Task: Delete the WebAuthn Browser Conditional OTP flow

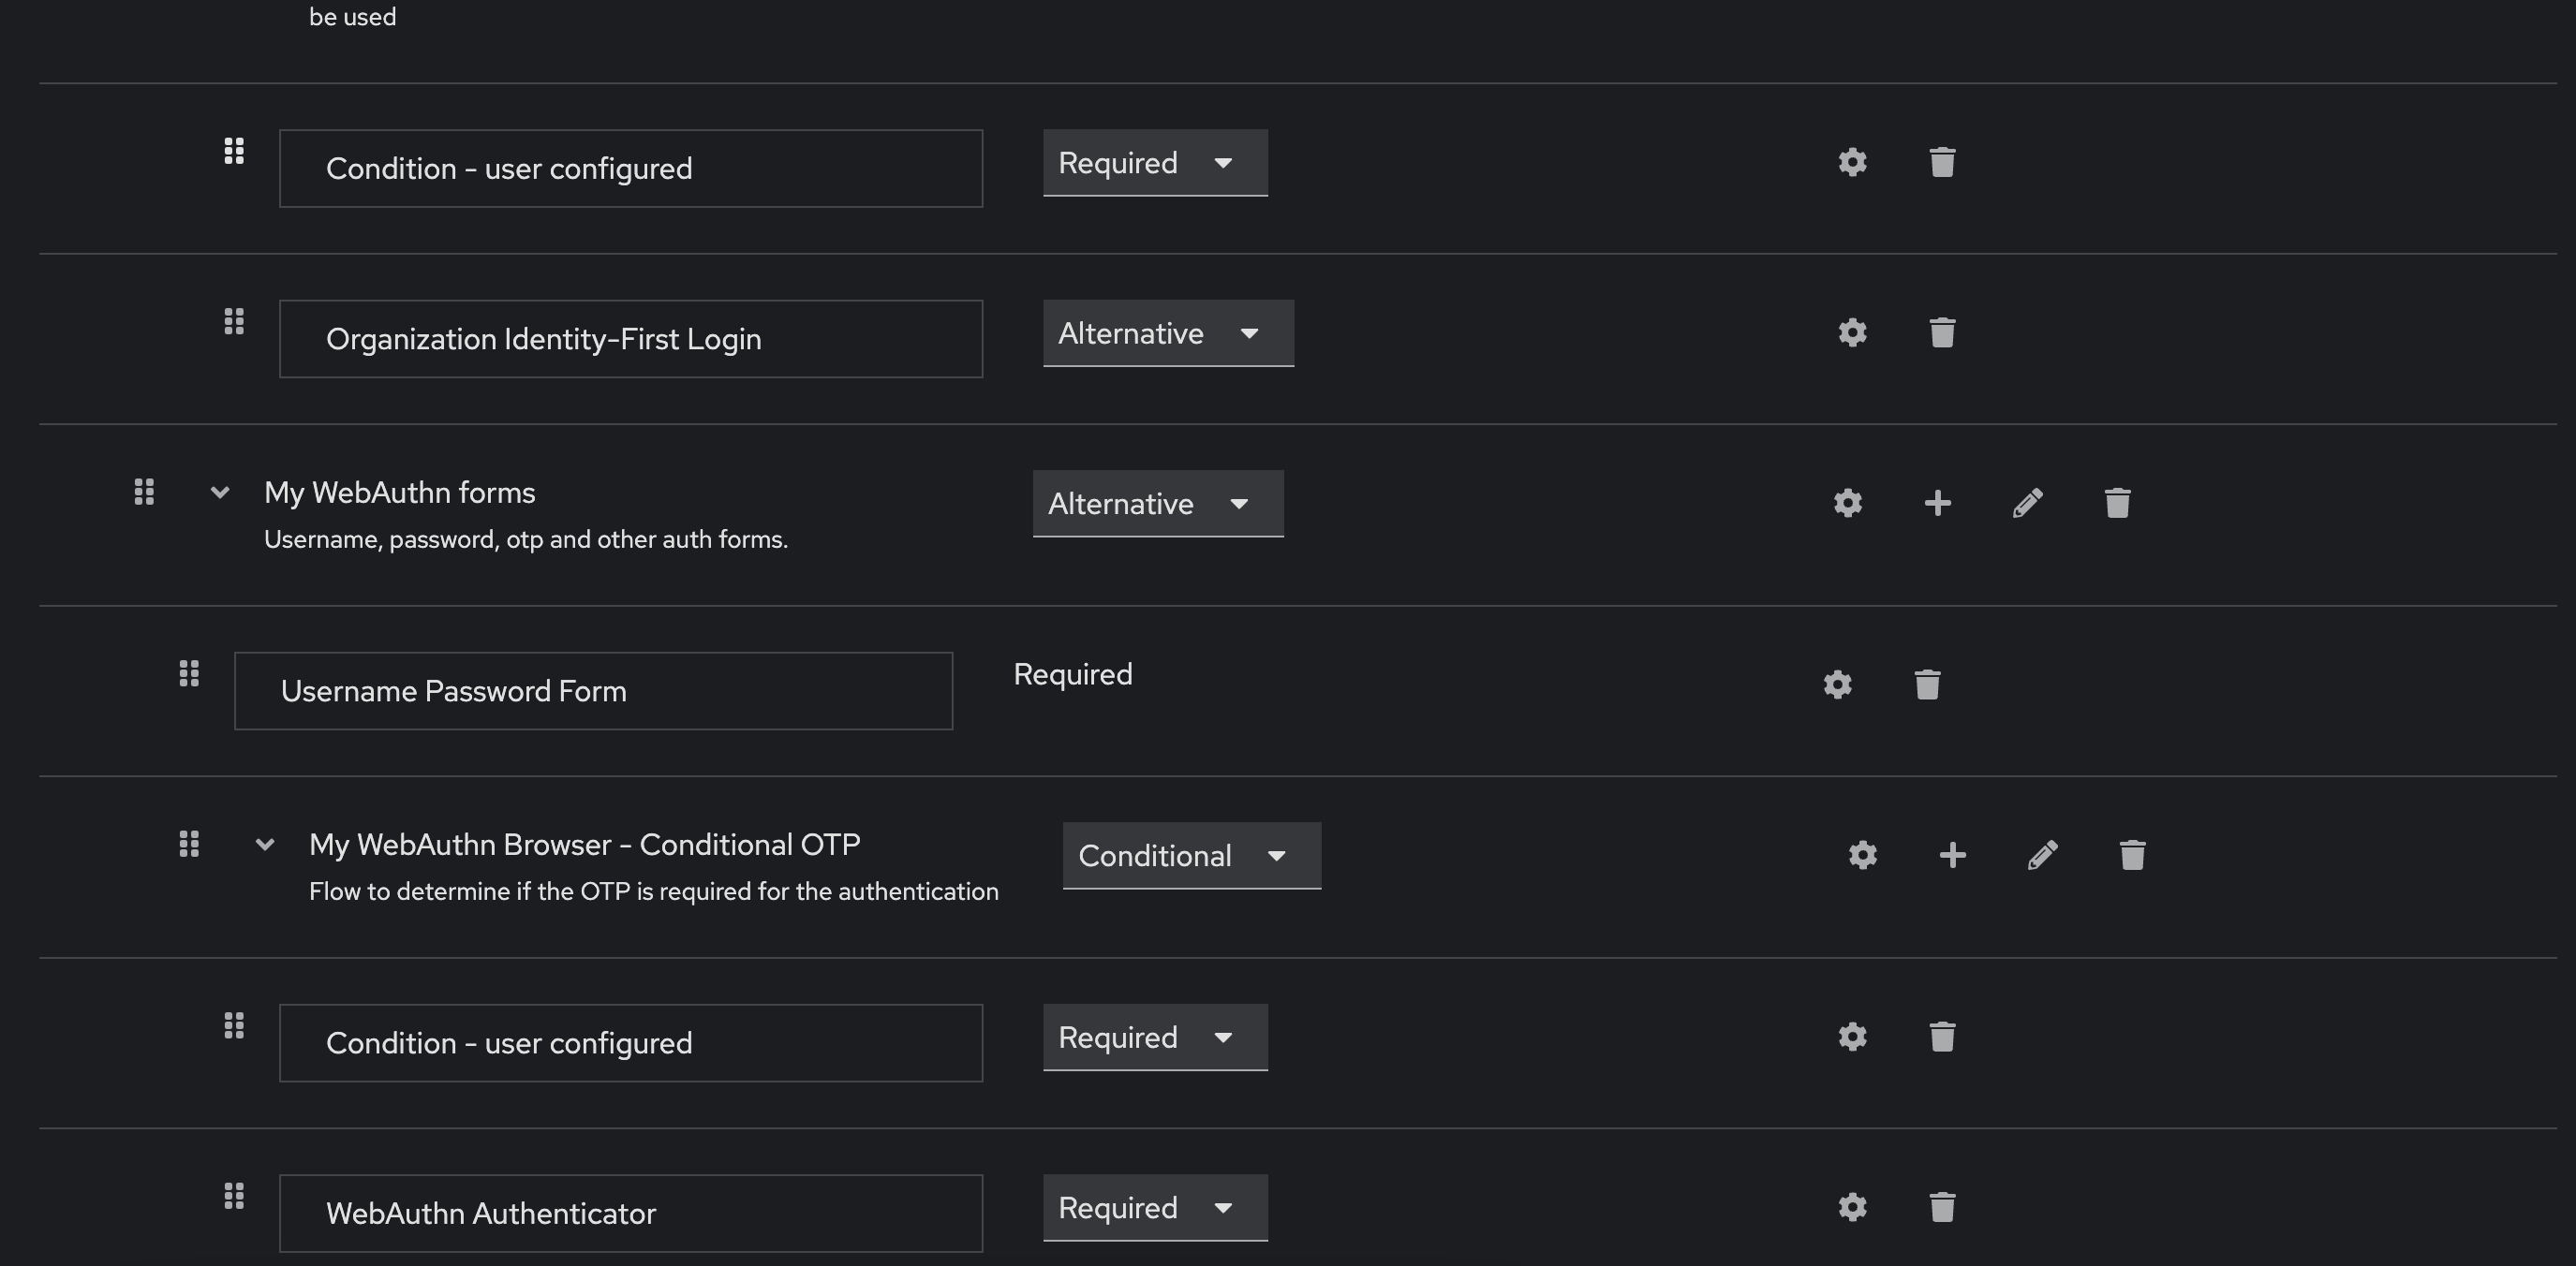Action: (x=2132, y=855)
